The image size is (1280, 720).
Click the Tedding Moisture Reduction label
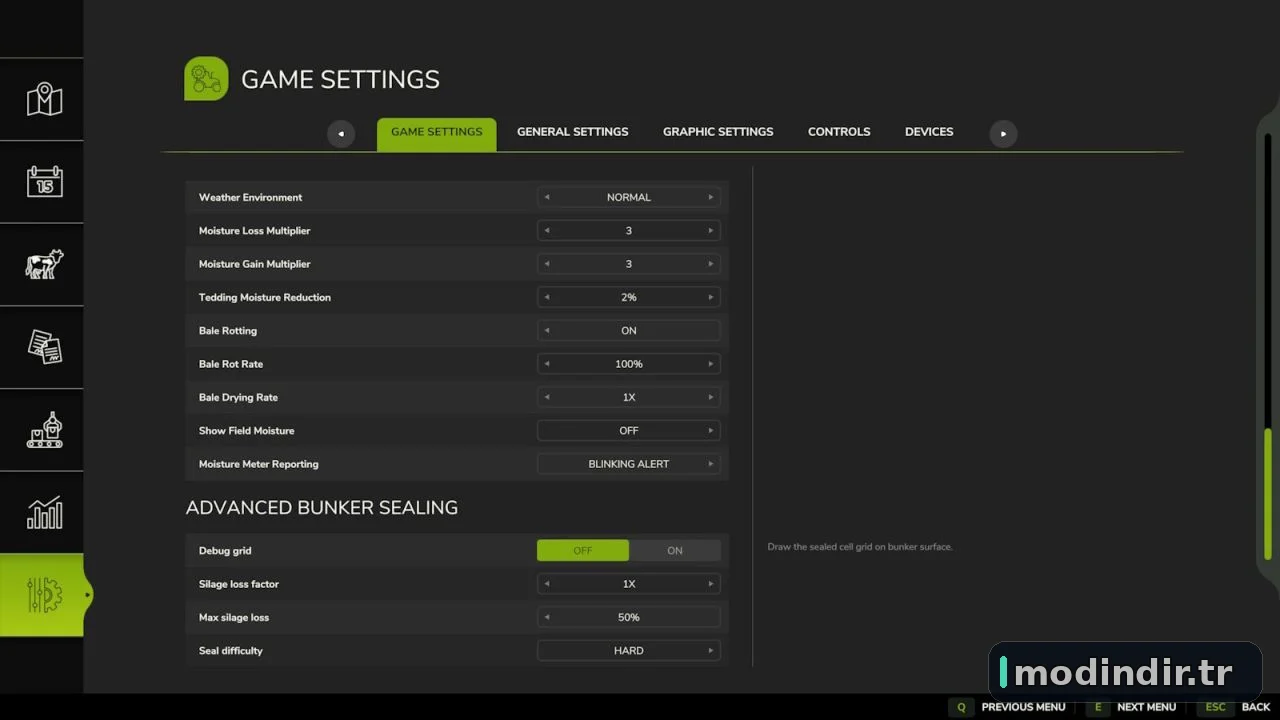coord(265,297)
